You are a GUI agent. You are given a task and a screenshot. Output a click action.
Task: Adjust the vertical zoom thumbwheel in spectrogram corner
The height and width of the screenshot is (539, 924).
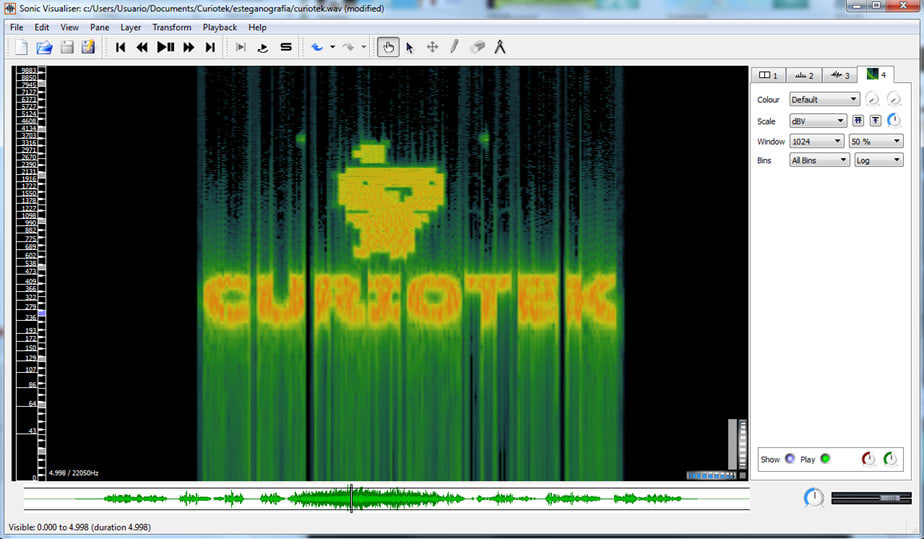742,444
